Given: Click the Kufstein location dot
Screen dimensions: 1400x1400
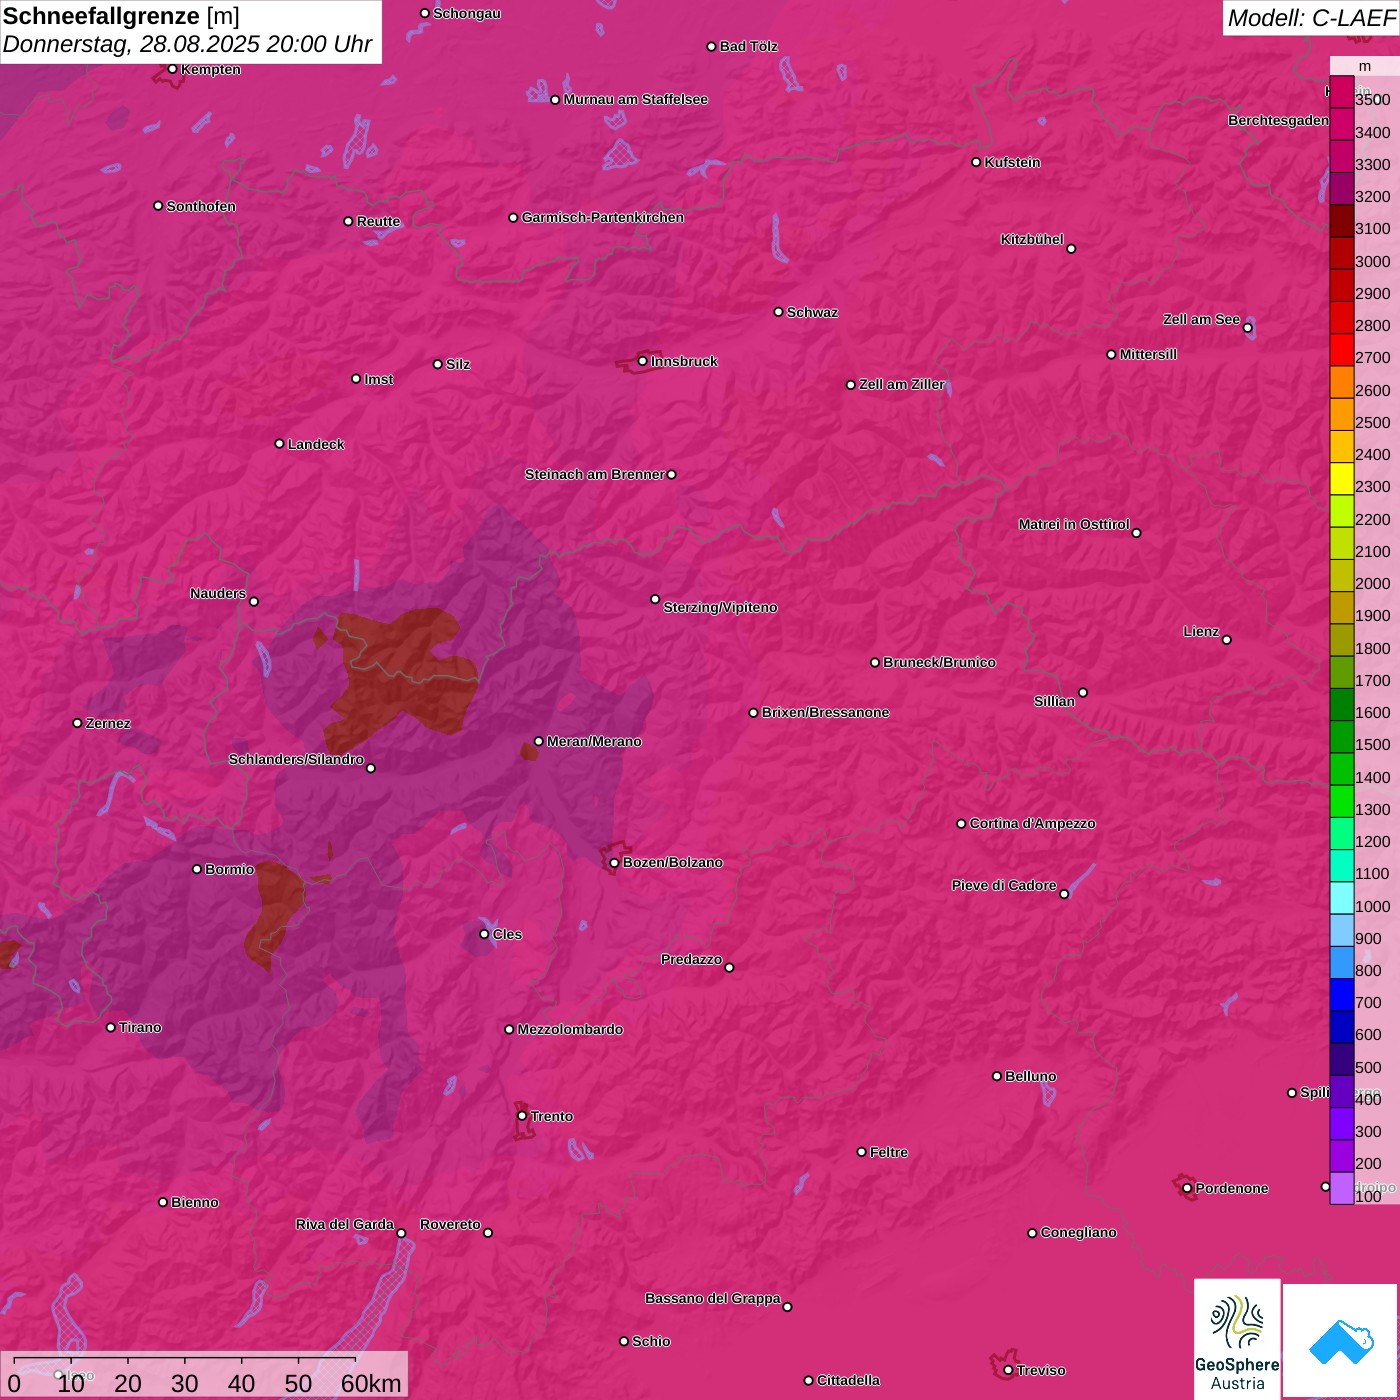Looking at the screenshot, I should (976, 162).
